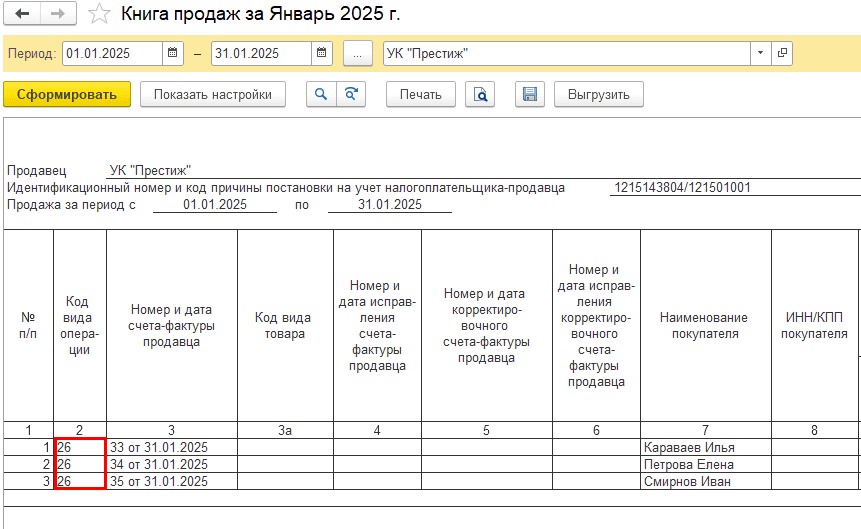Click the forward navigation arrow

click(58, 14)
